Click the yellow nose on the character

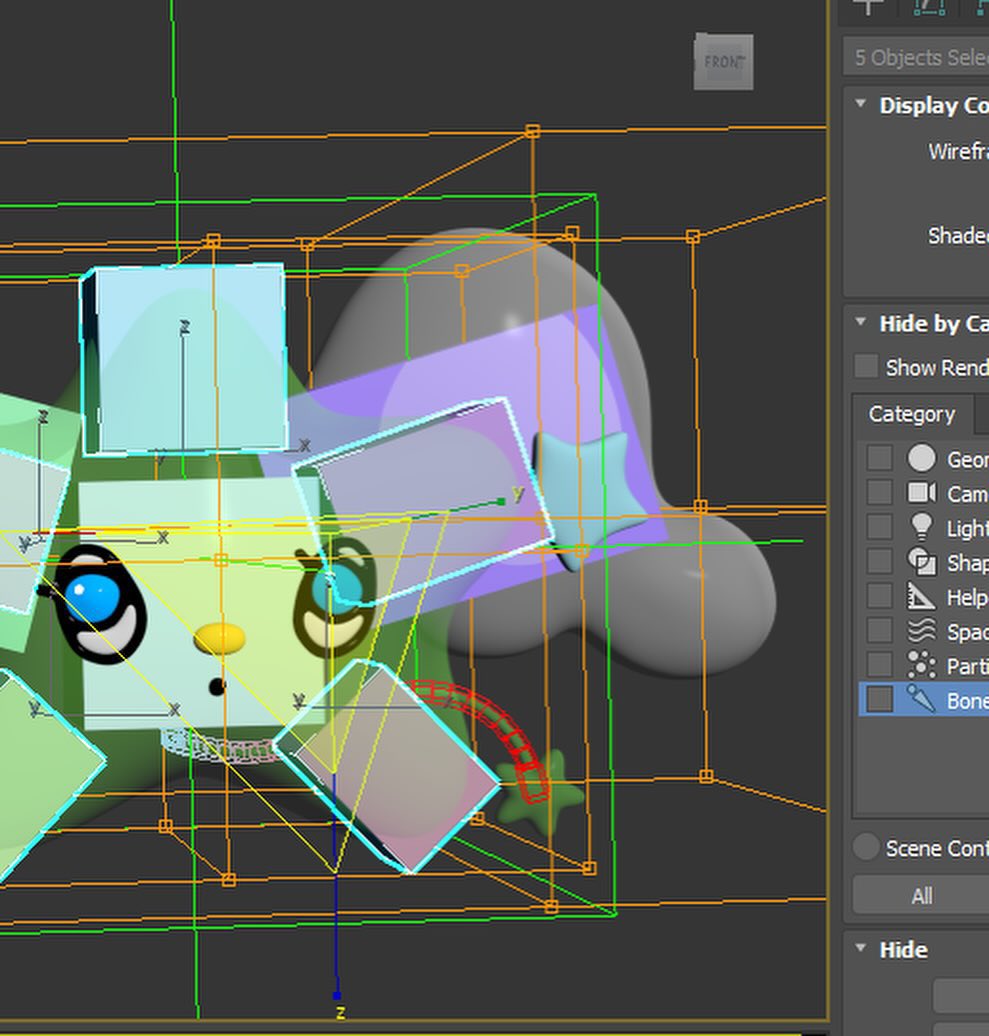click(x=219, y=639)
